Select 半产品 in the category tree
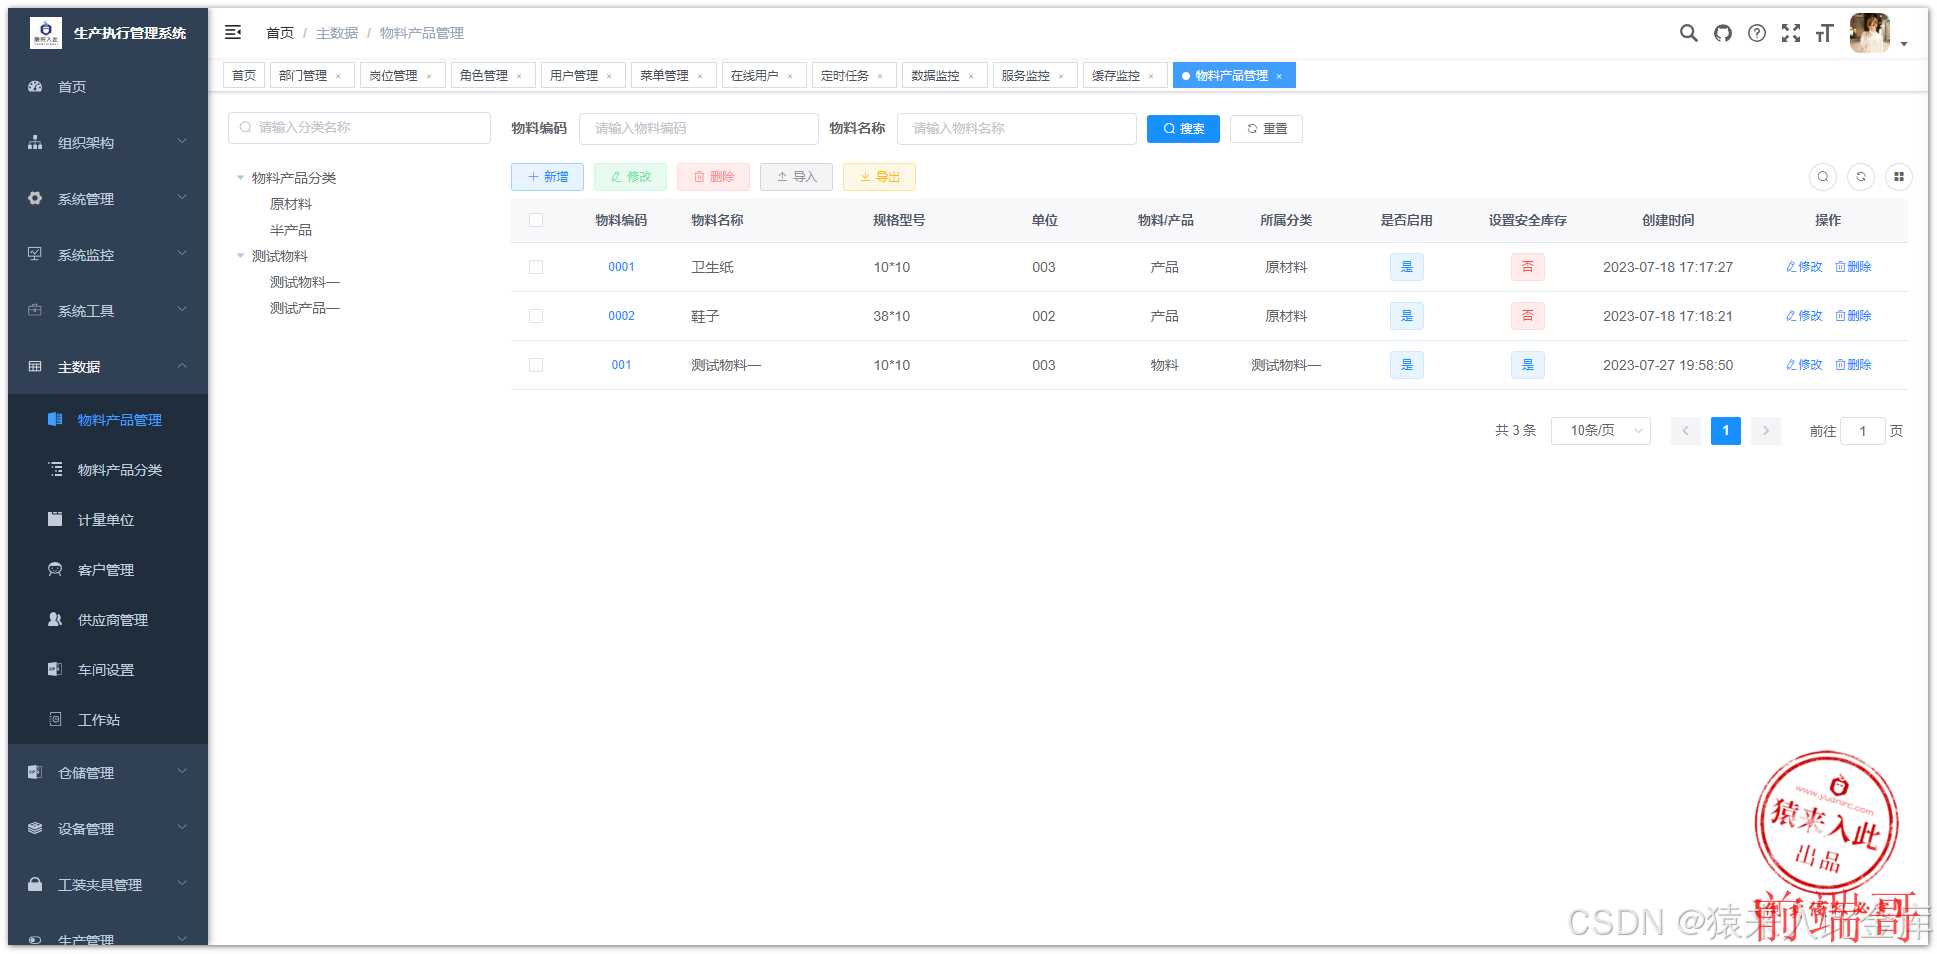This screenshot has width=1937, height=954. click(291, 230)
